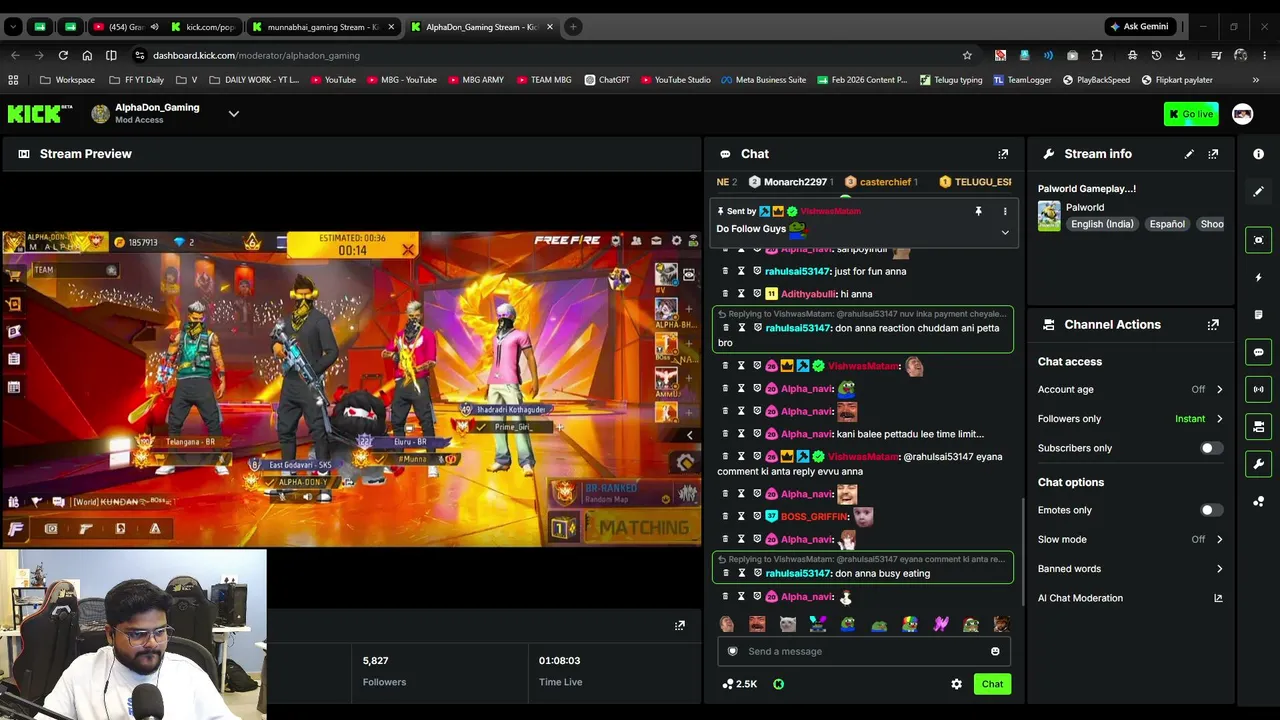Click the channel points sidebar icon
Image resolution: width=1280 pixels, height=720 pixels.
tap(1258, 502)
